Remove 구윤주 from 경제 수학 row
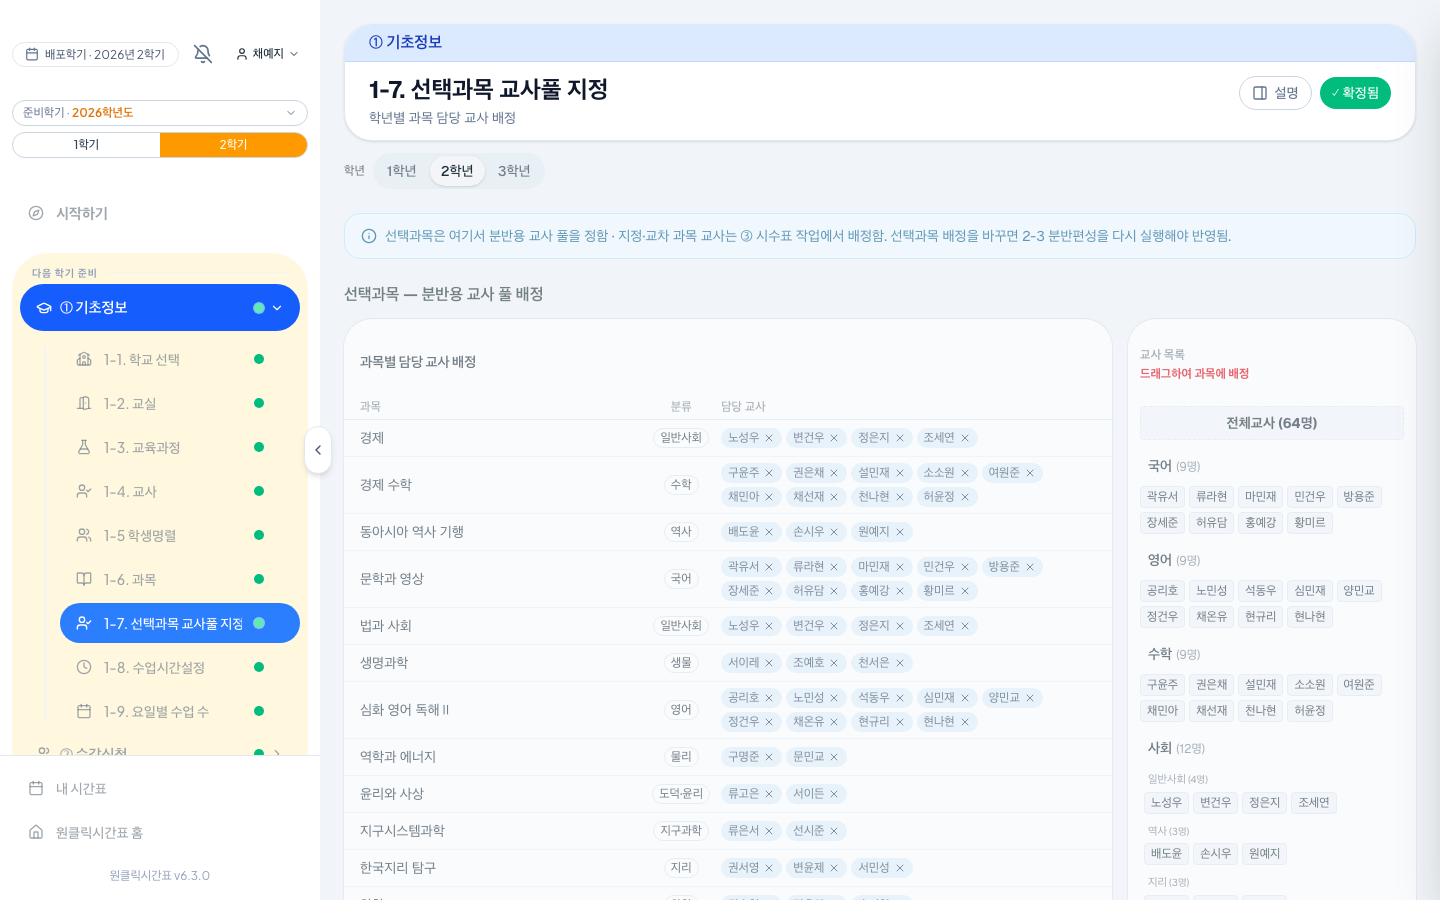The image size is (1440, 900). pyautogui.click(x=769, y=473)
